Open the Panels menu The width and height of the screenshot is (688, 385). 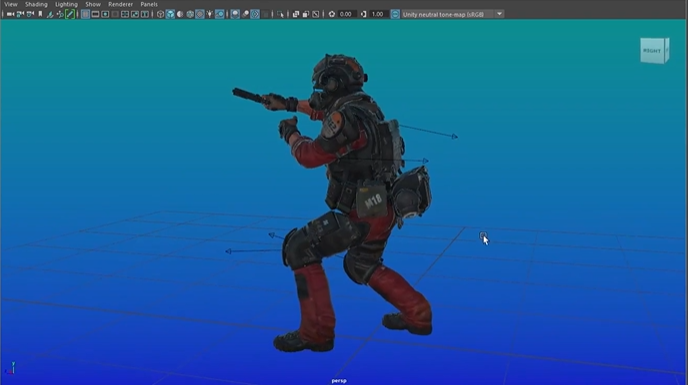149,4
